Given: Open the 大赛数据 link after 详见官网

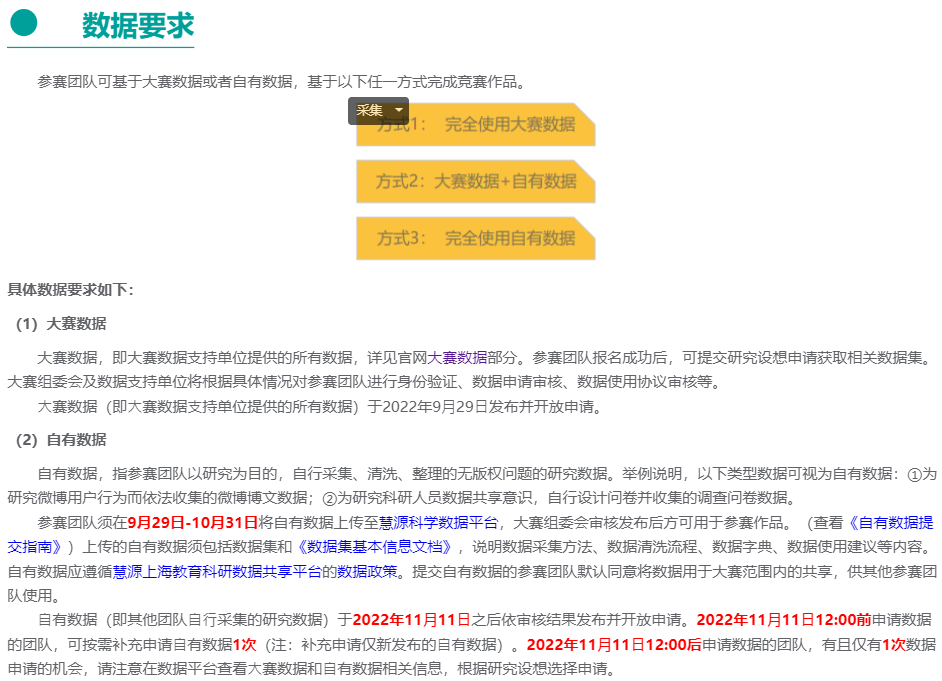Looking at the screenshot, I should click(x=458, y=357).
